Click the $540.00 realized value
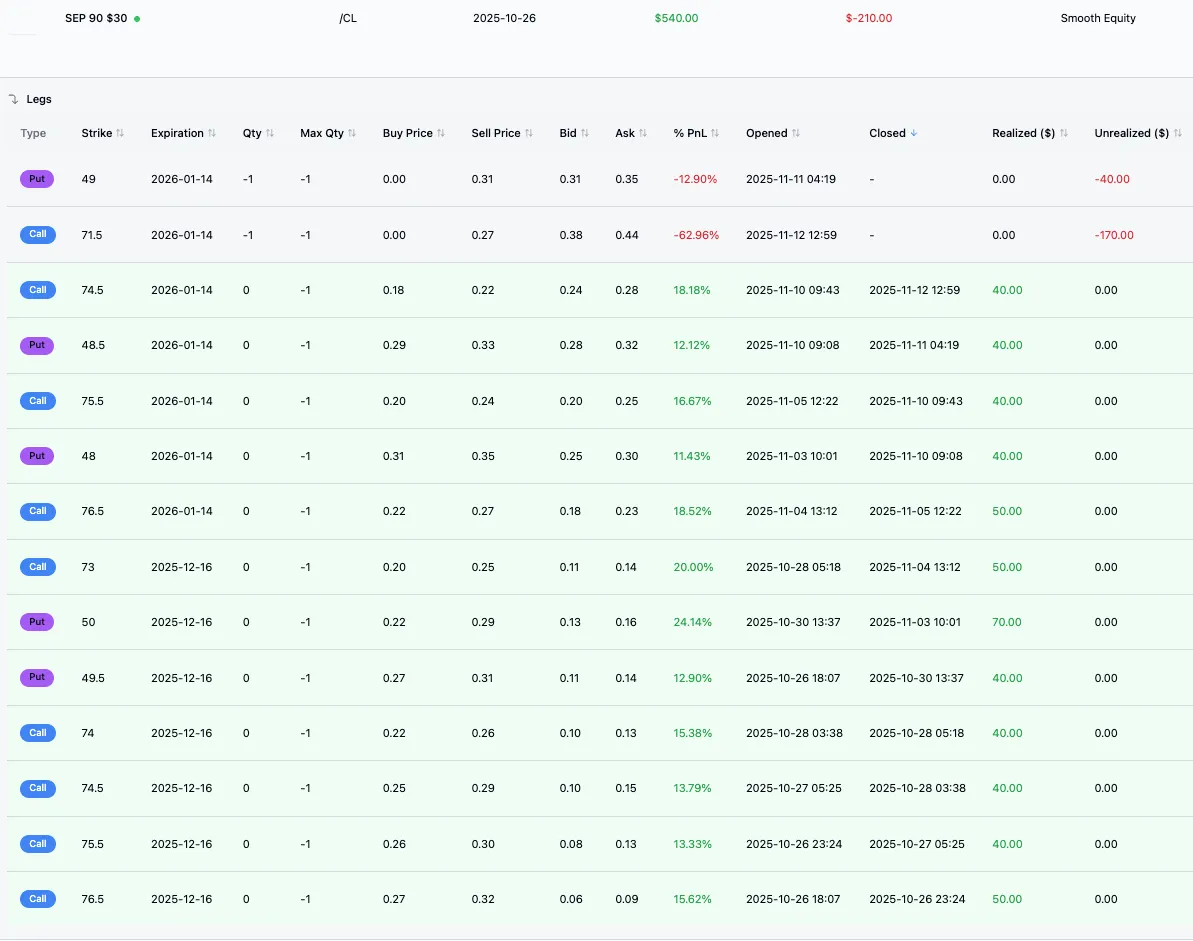Image resolution: width=1193 pixels, height=941 pixels. [676, 18]
